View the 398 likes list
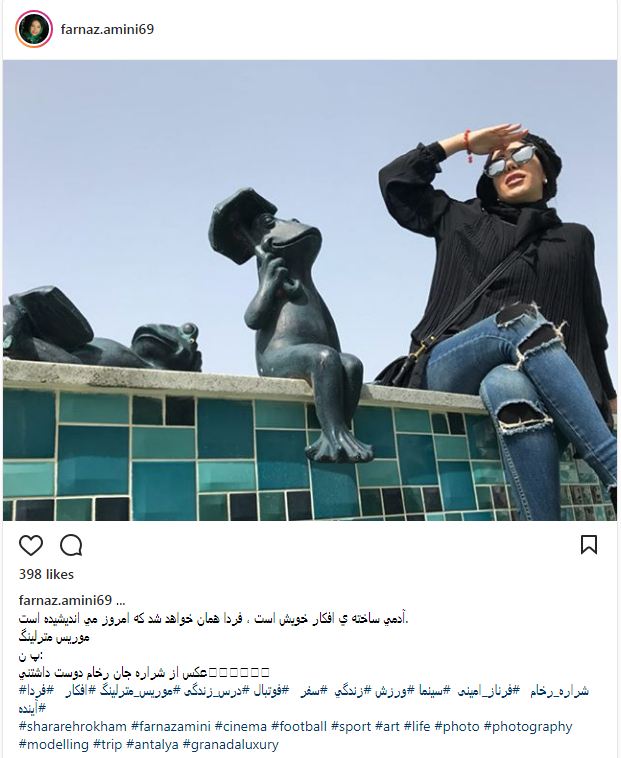Screen dimensions: 621x758 click(46, 574)
